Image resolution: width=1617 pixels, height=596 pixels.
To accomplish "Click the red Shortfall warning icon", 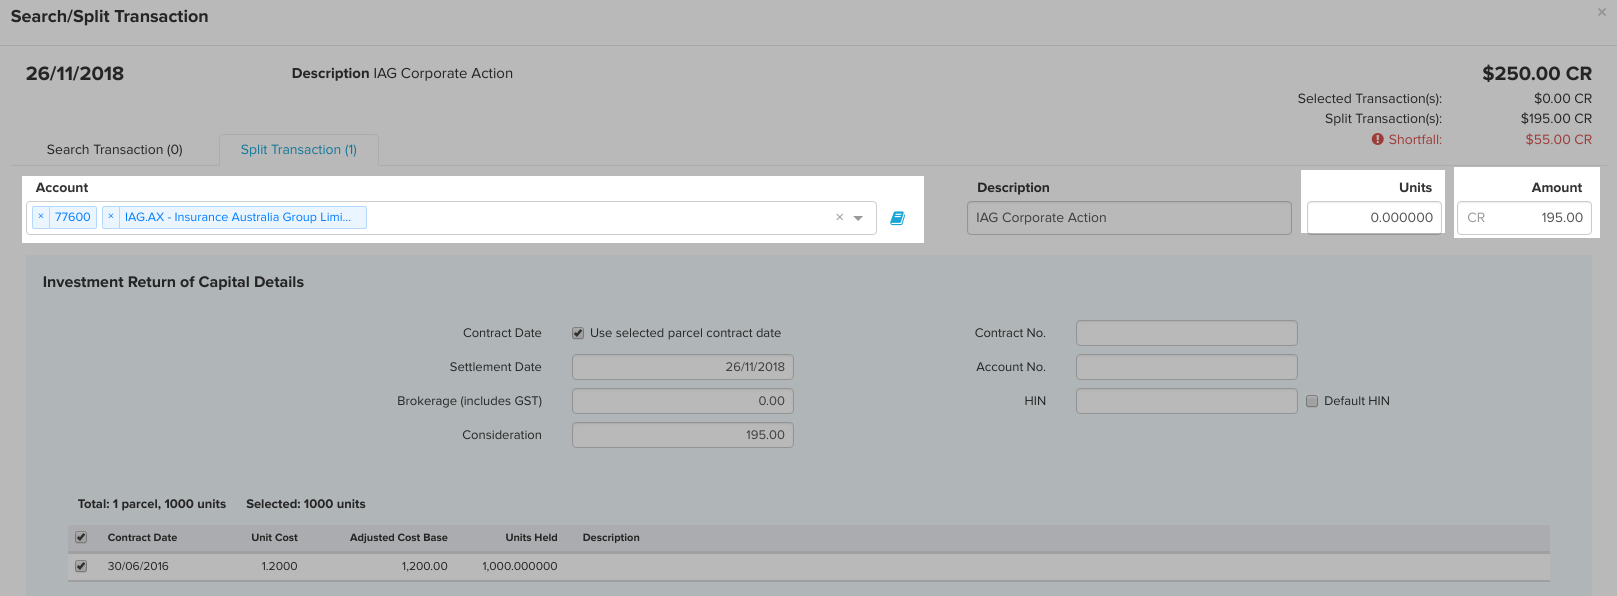I will [1377, 140].
